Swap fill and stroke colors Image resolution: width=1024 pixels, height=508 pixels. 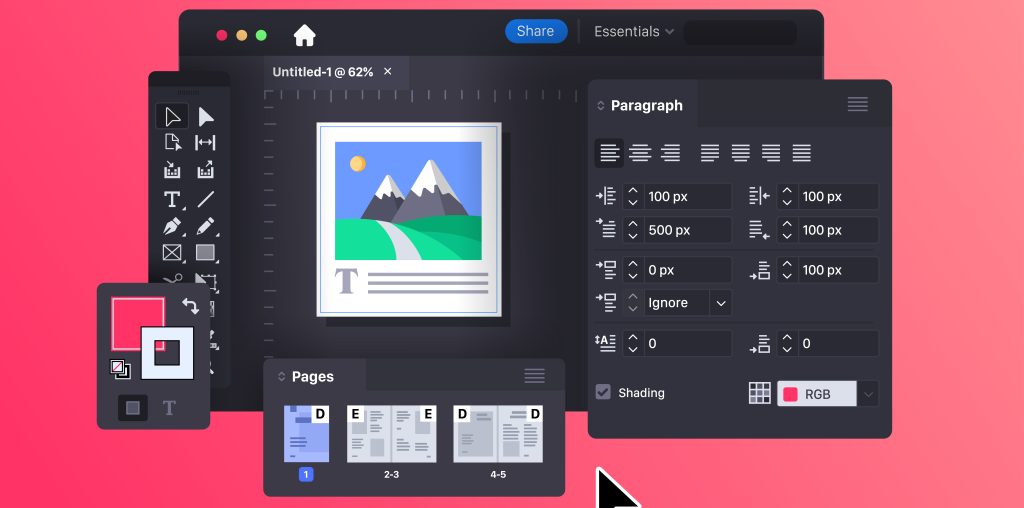(190, 306)
